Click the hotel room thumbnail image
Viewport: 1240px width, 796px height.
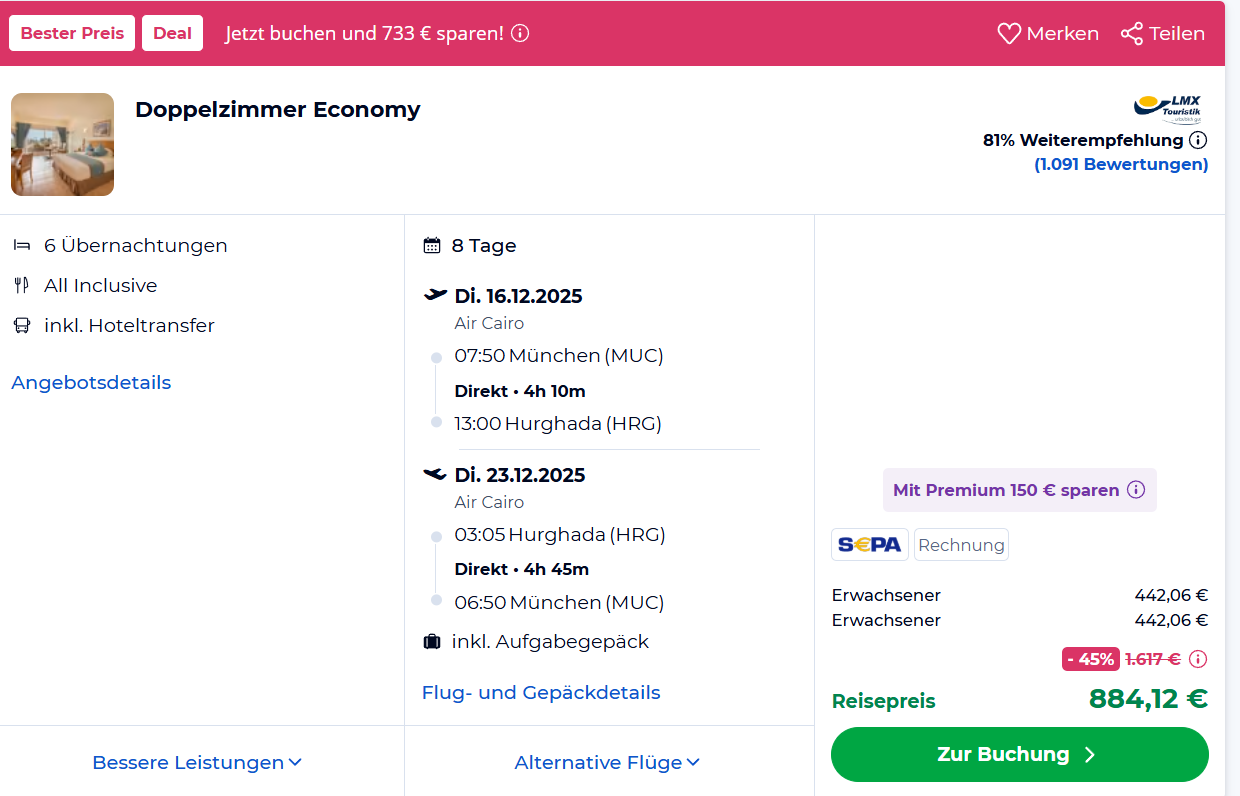point(62,144)
